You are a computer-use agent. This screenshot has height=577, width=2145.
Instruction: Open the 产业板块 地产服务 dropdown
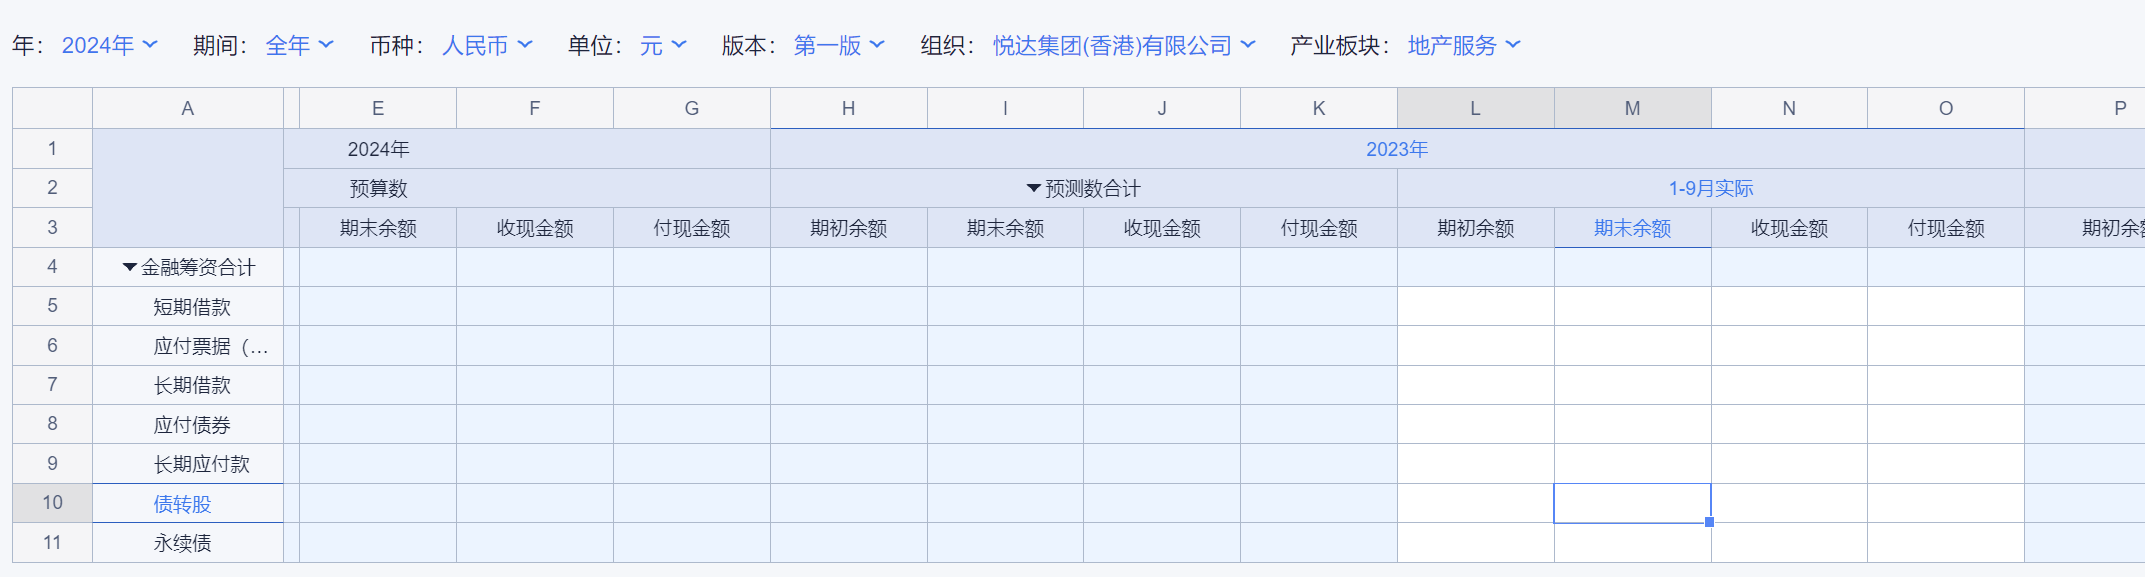coord(1463,46)
